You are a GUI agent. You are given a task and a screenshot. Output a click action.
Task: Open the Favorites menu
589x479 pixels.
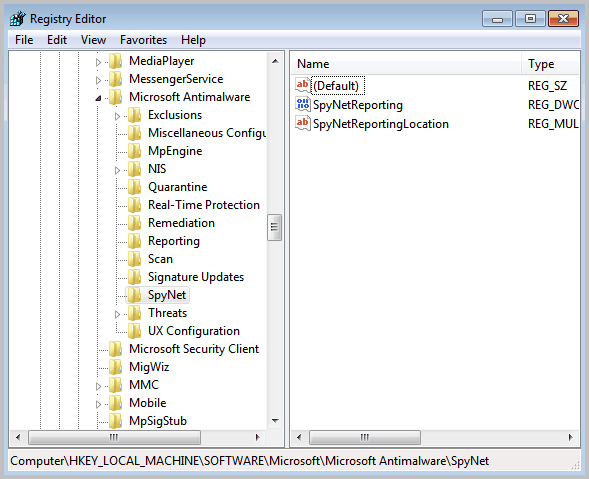(143, 40)
